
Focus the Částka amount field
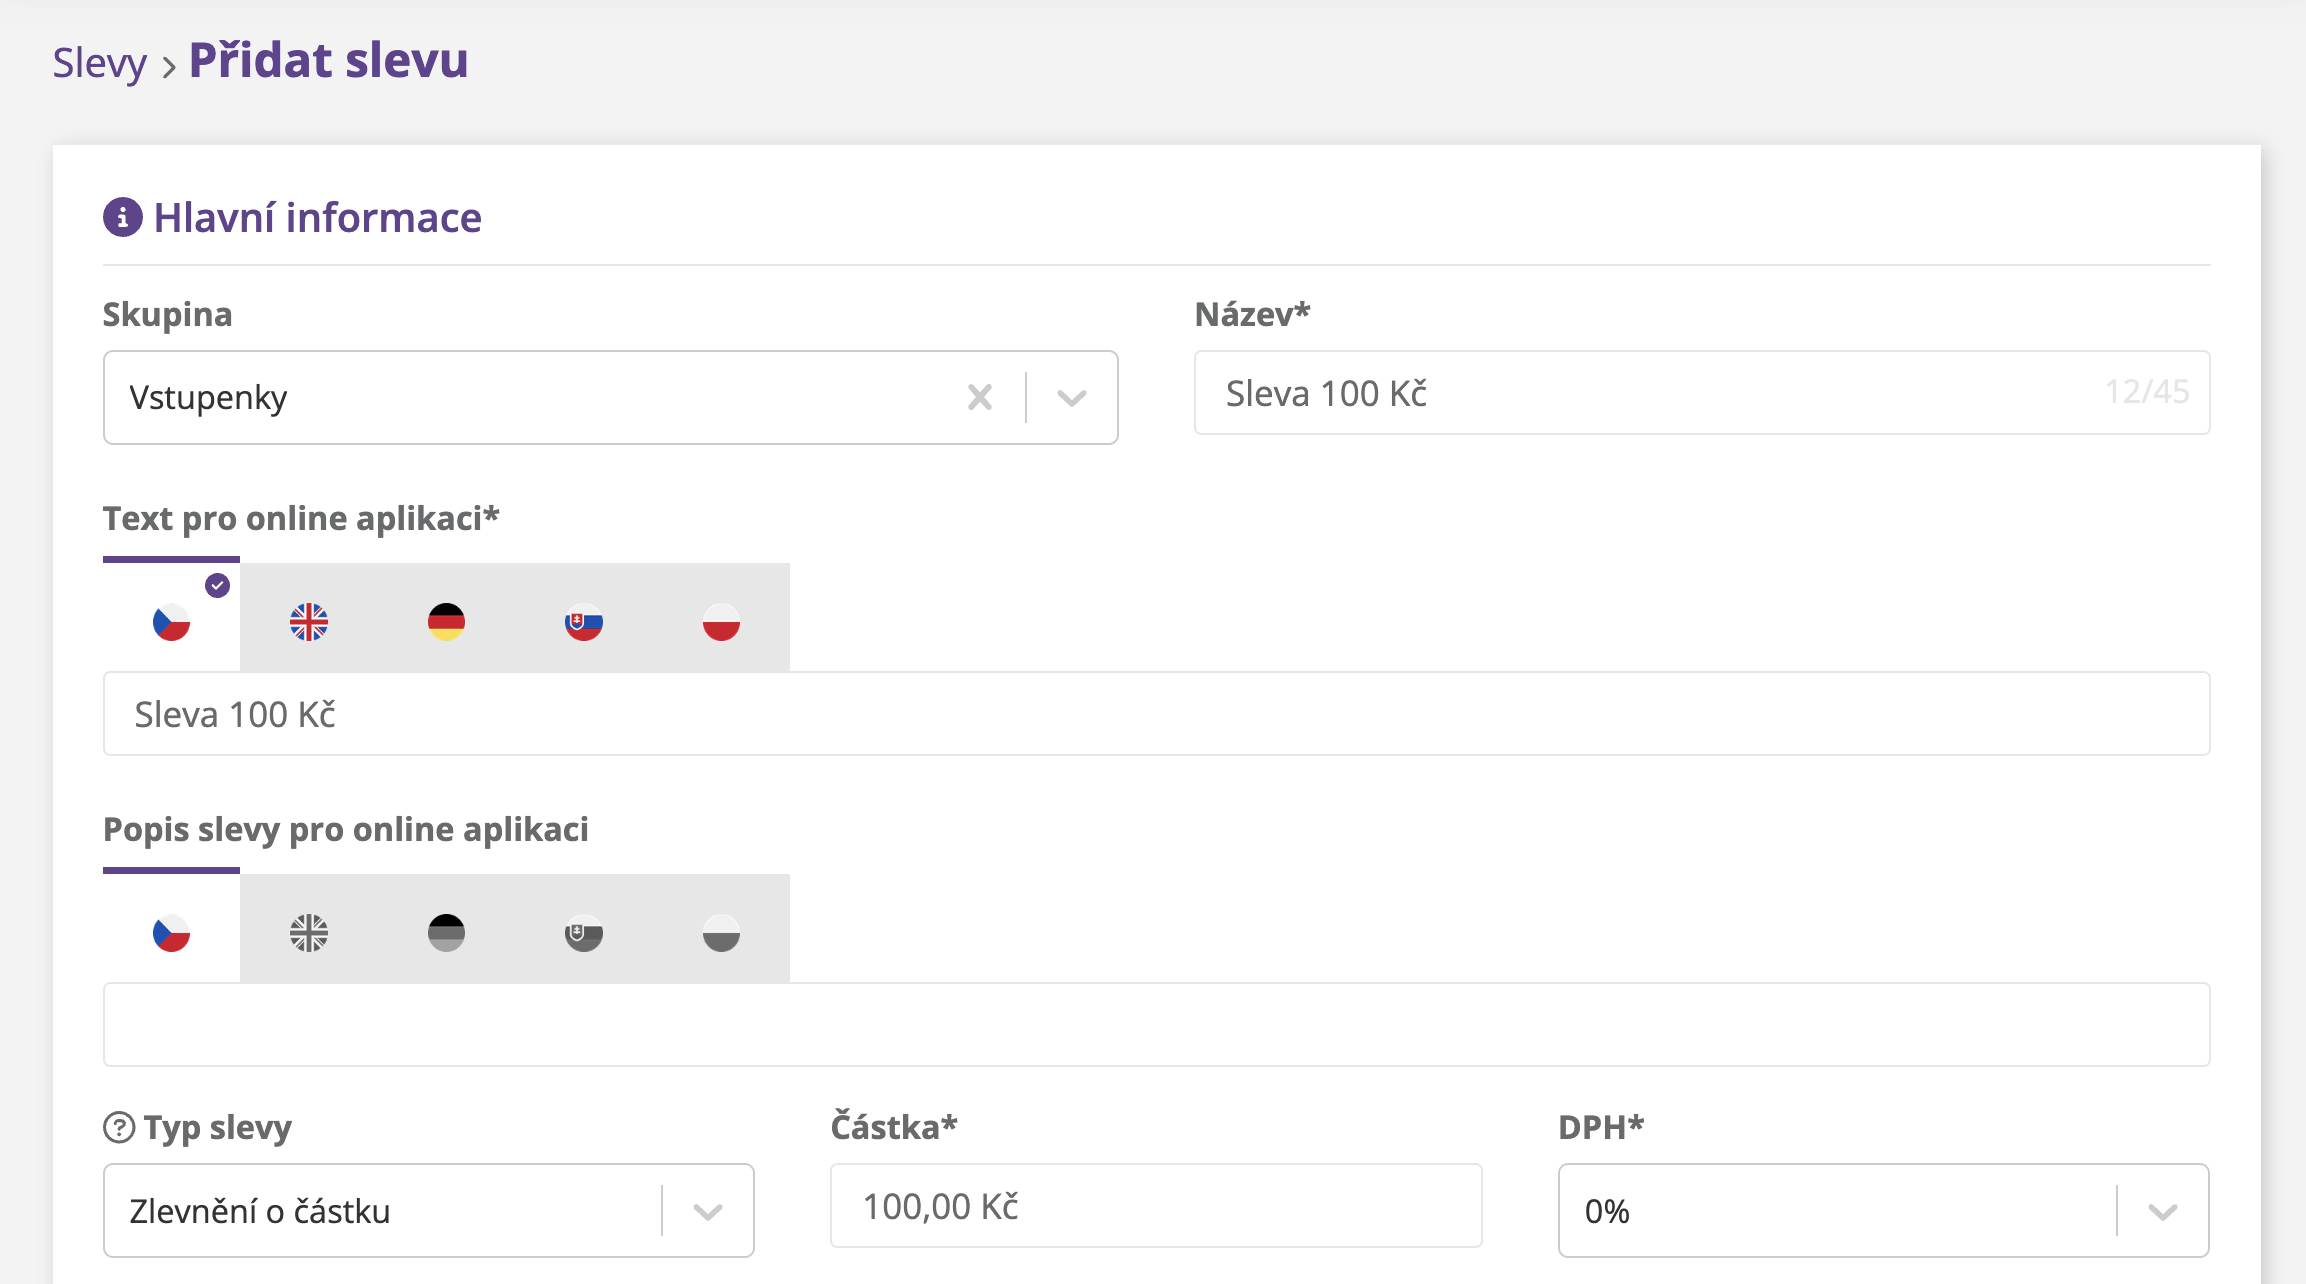pos(1155,1206)
